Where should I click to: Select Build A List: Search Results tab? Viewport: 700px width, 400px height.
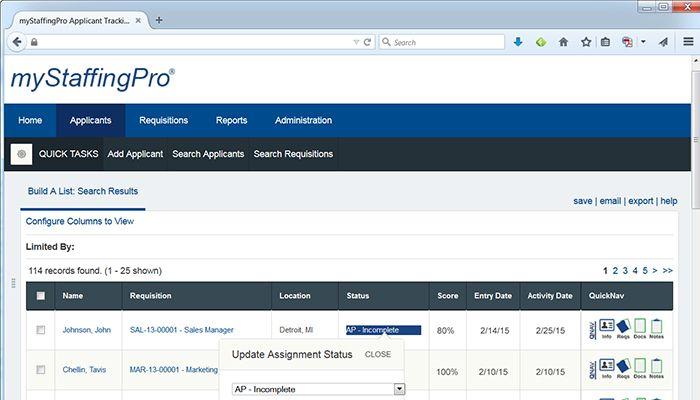[x=83, y=191]
